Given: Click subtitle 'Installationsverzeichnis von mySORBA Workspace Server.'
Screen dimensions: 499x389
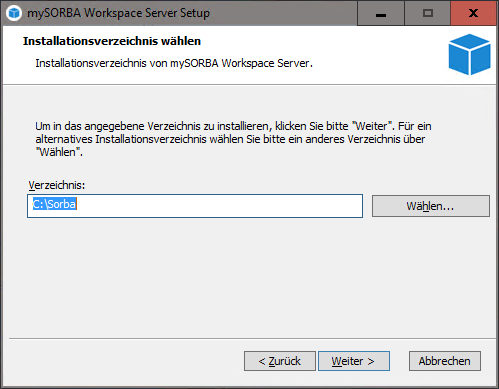Looking at the screenshot, I should tap(174, 63).
